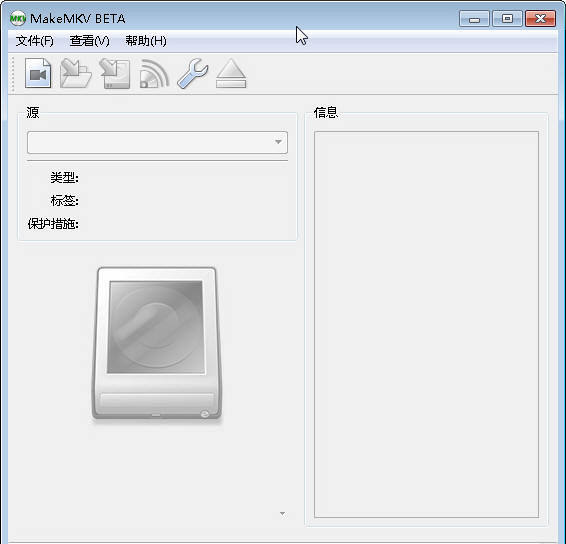This screenshot has width=566, height=544.
Task: Open the 文件(F) menu
Action: click(35, 41)
